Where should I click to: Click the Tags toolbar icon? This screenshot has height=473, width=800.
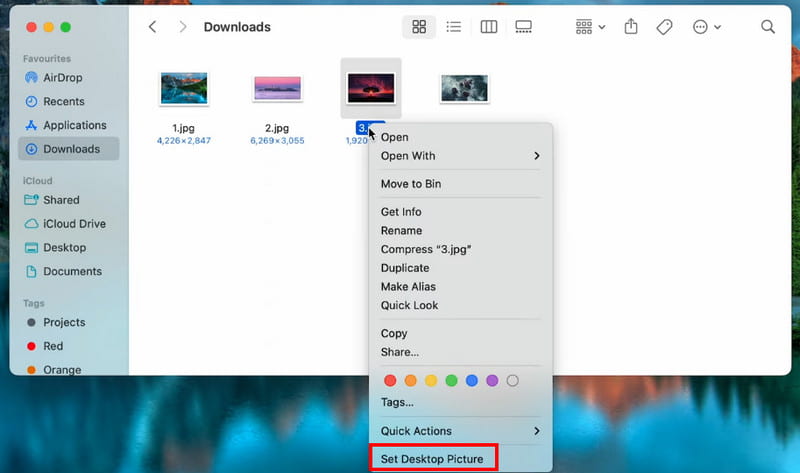tap(664, 27)
